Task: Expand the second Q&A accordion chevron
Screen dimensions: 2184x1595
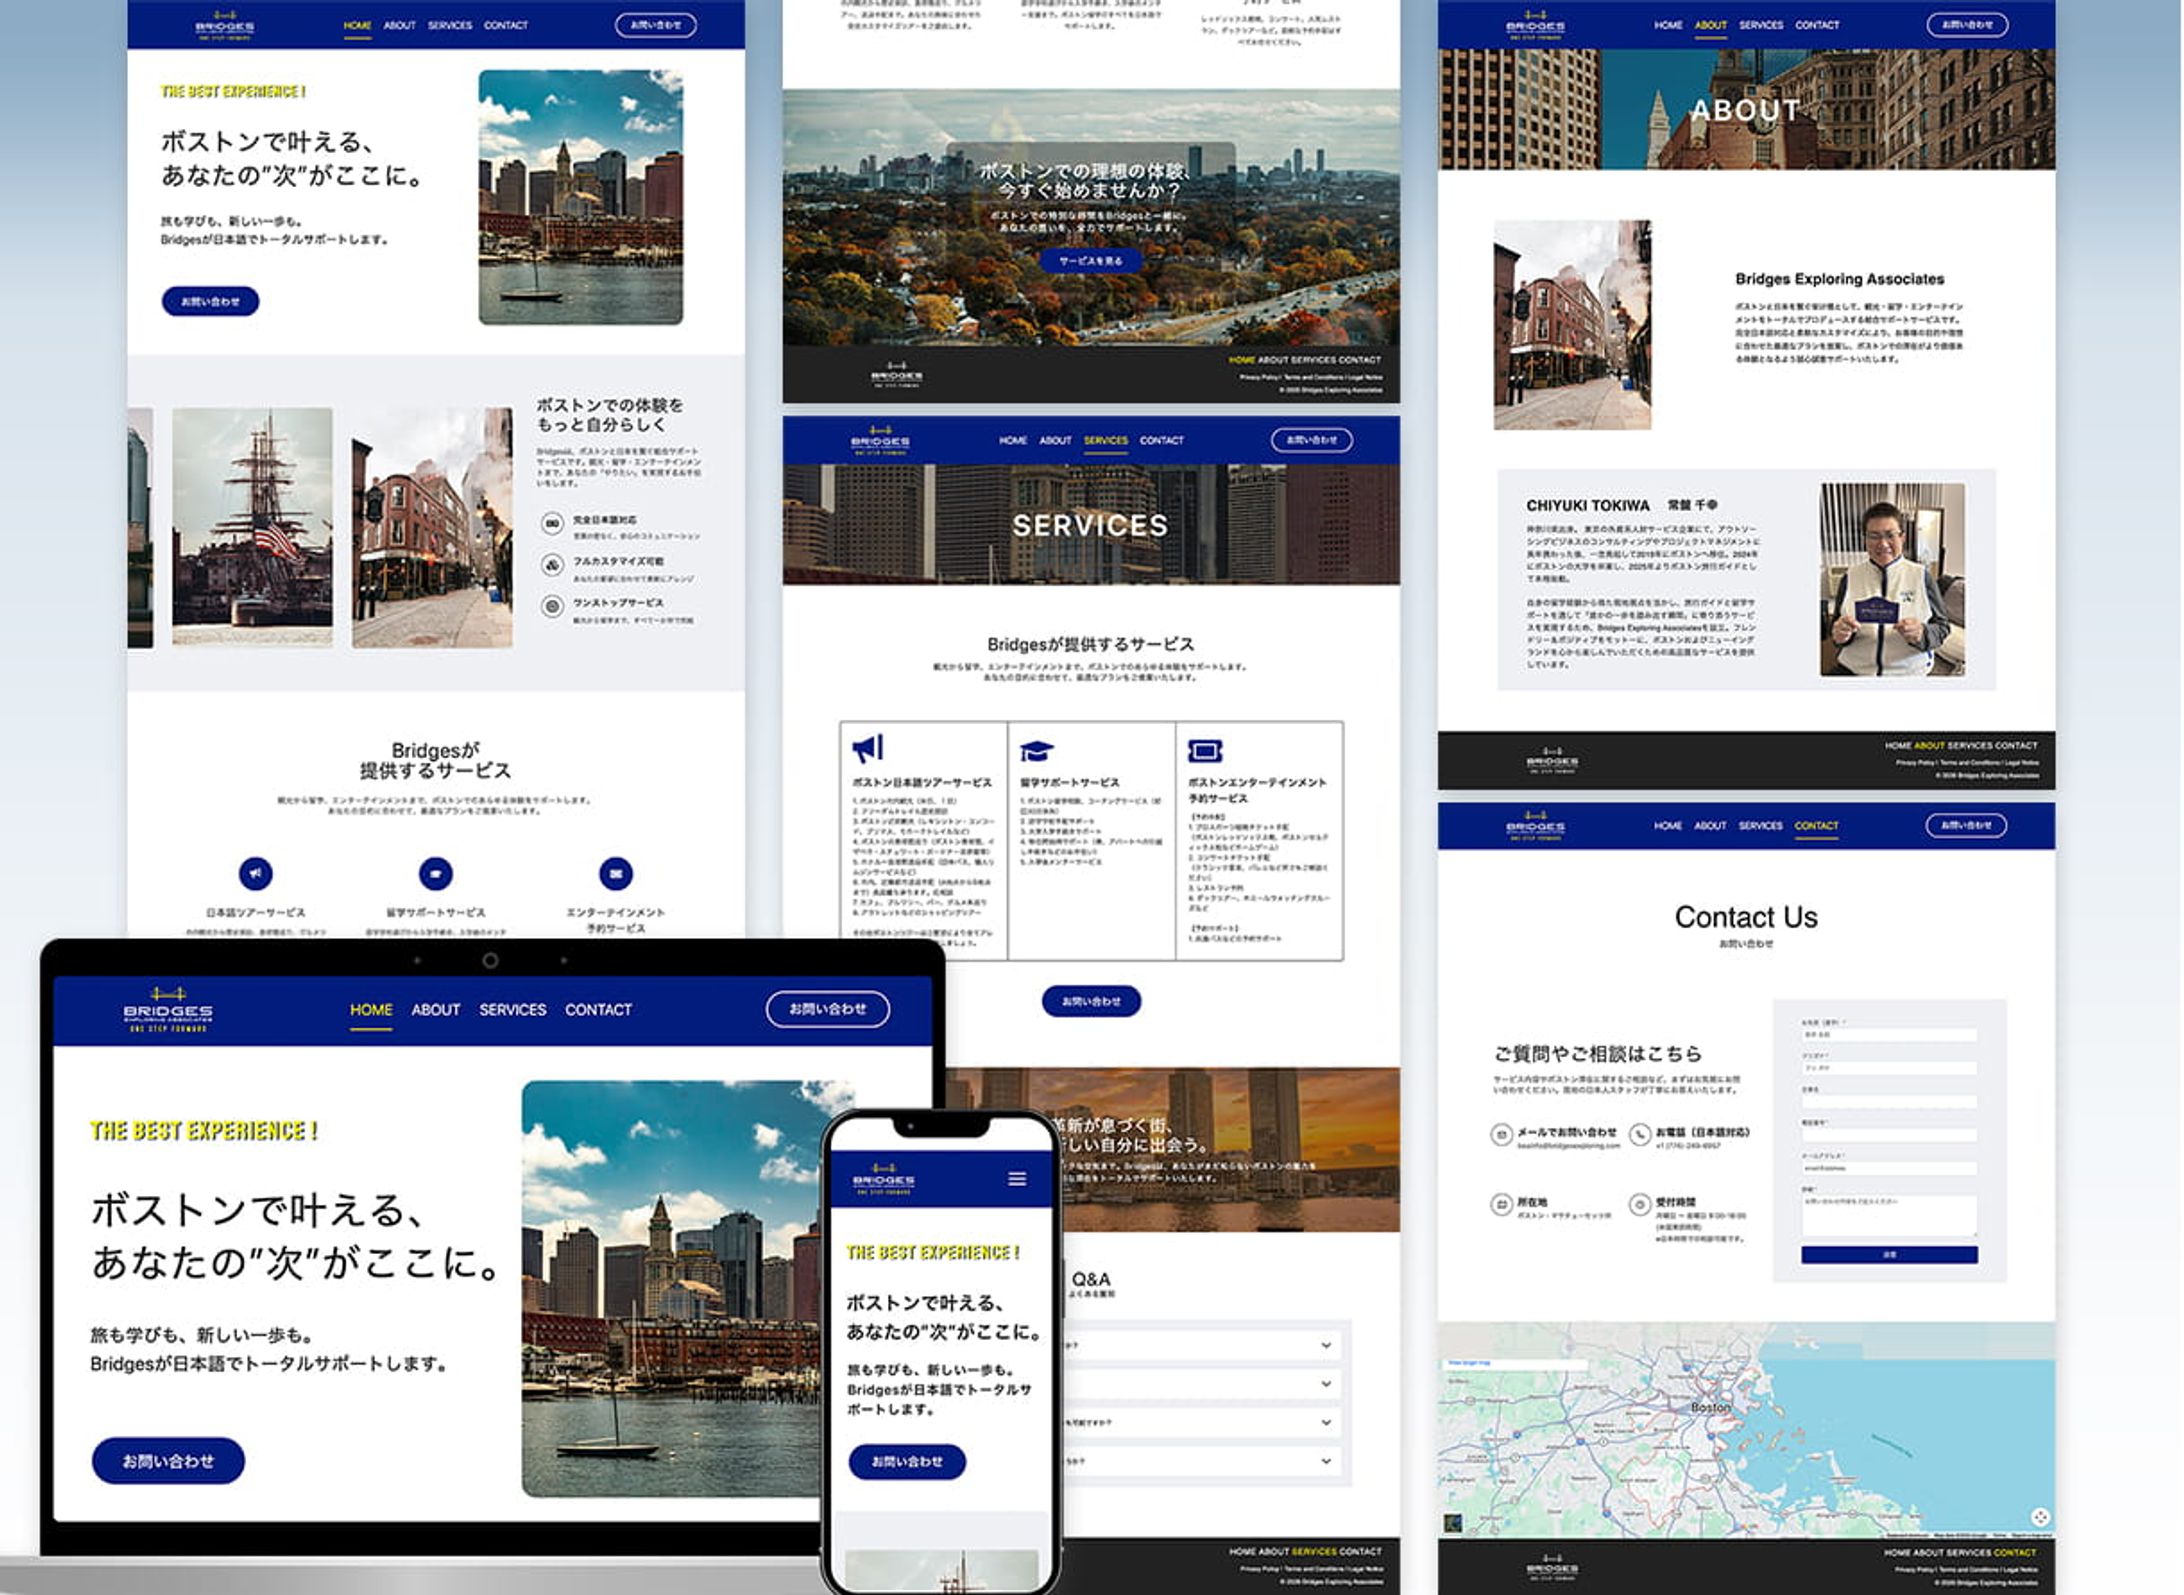Action: point(1326,1384)
